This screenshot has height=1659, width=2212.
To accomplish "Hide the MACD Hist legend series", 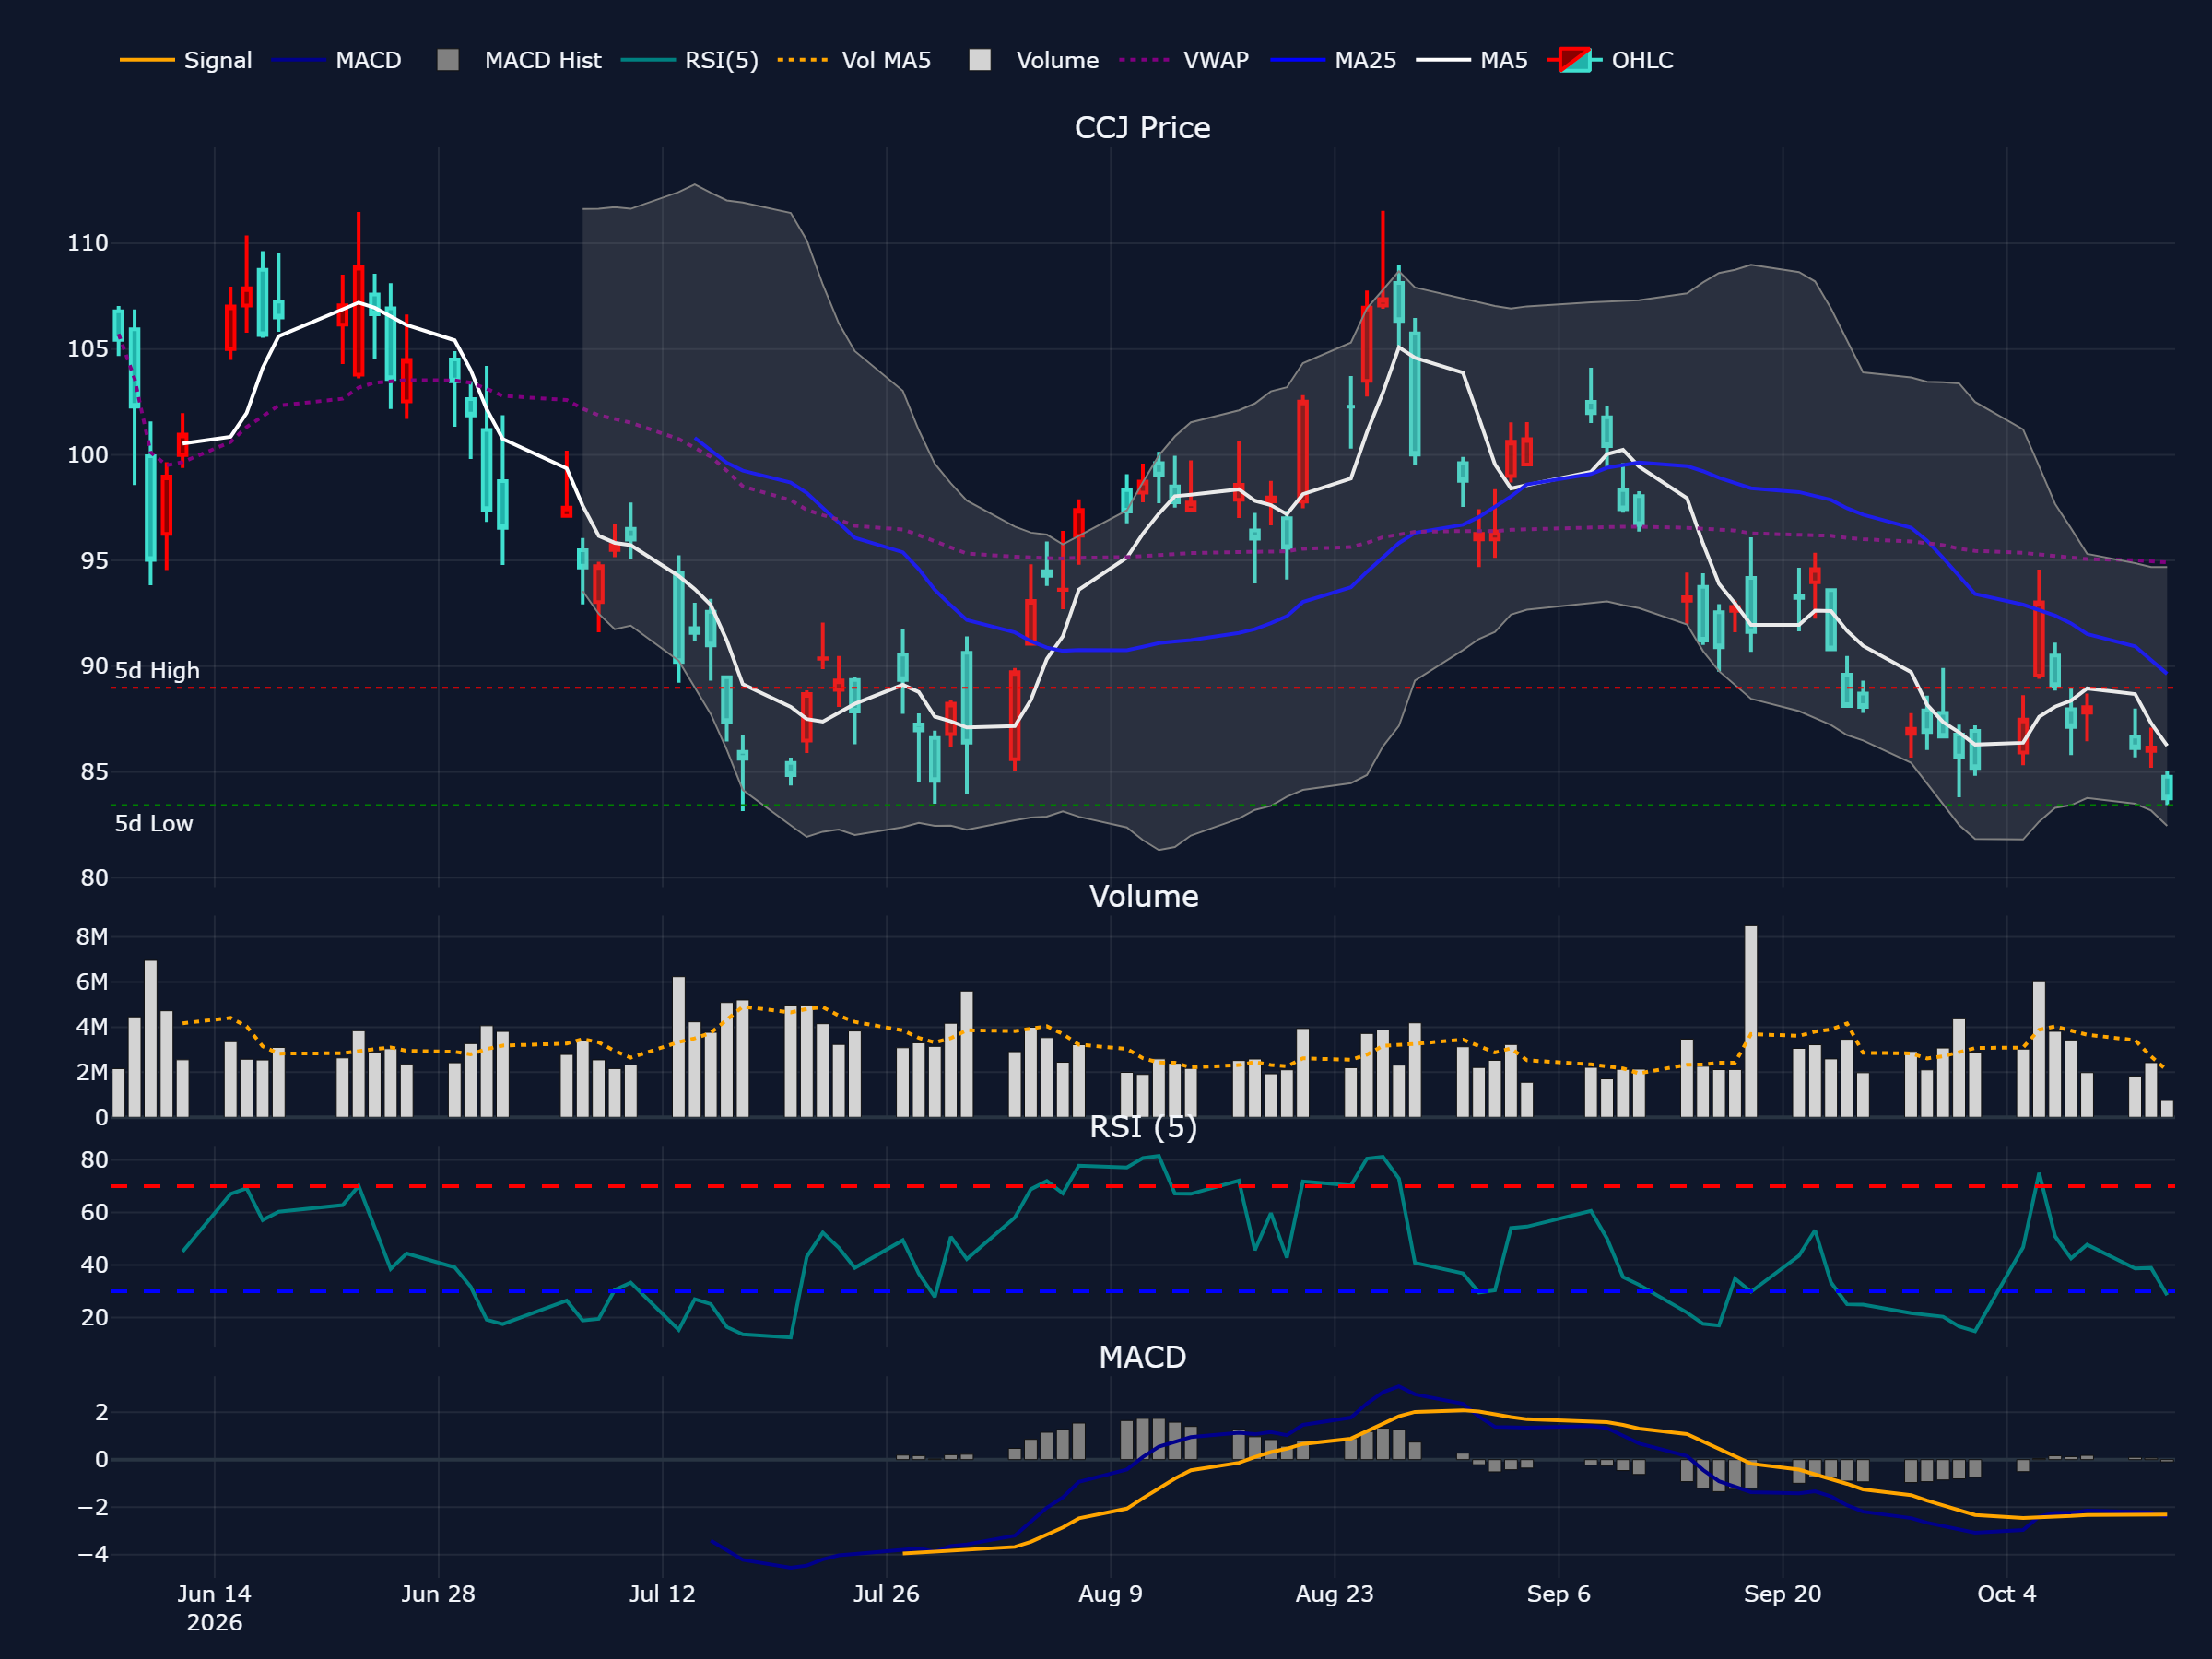I will (x=519, y=60).
